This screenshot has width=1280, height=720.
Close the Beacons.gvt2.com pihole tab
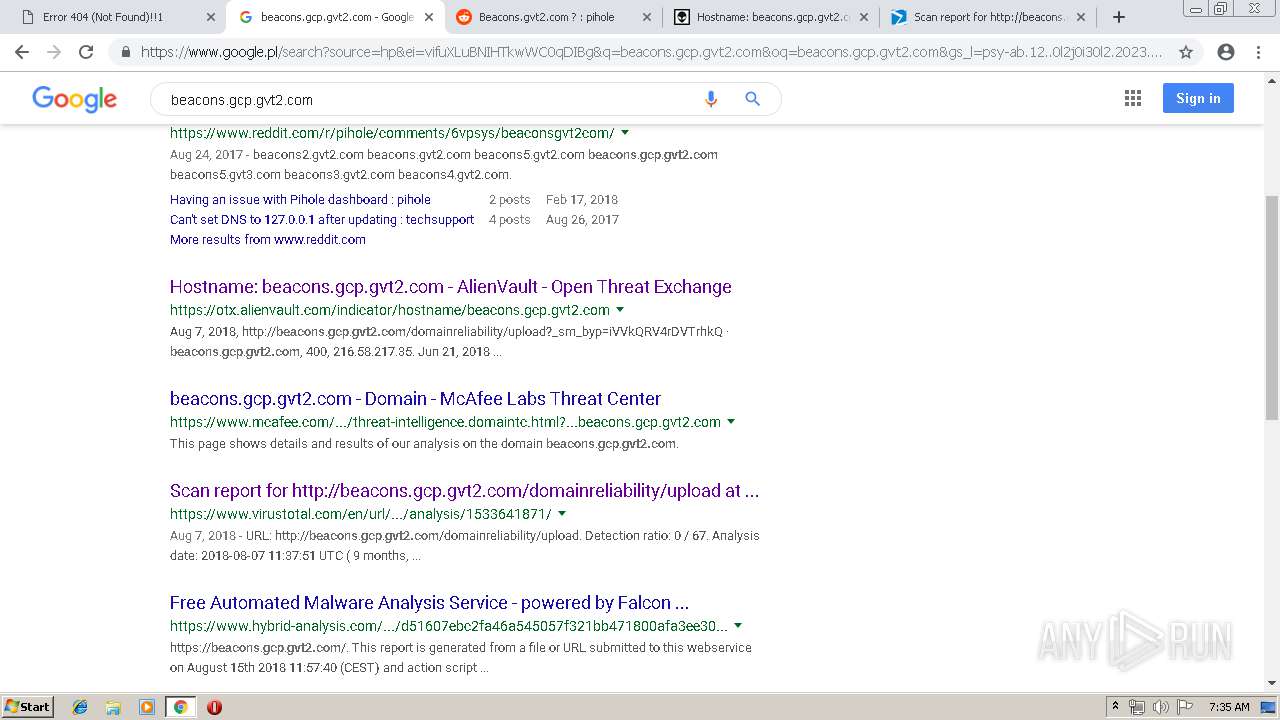(646, 17)
